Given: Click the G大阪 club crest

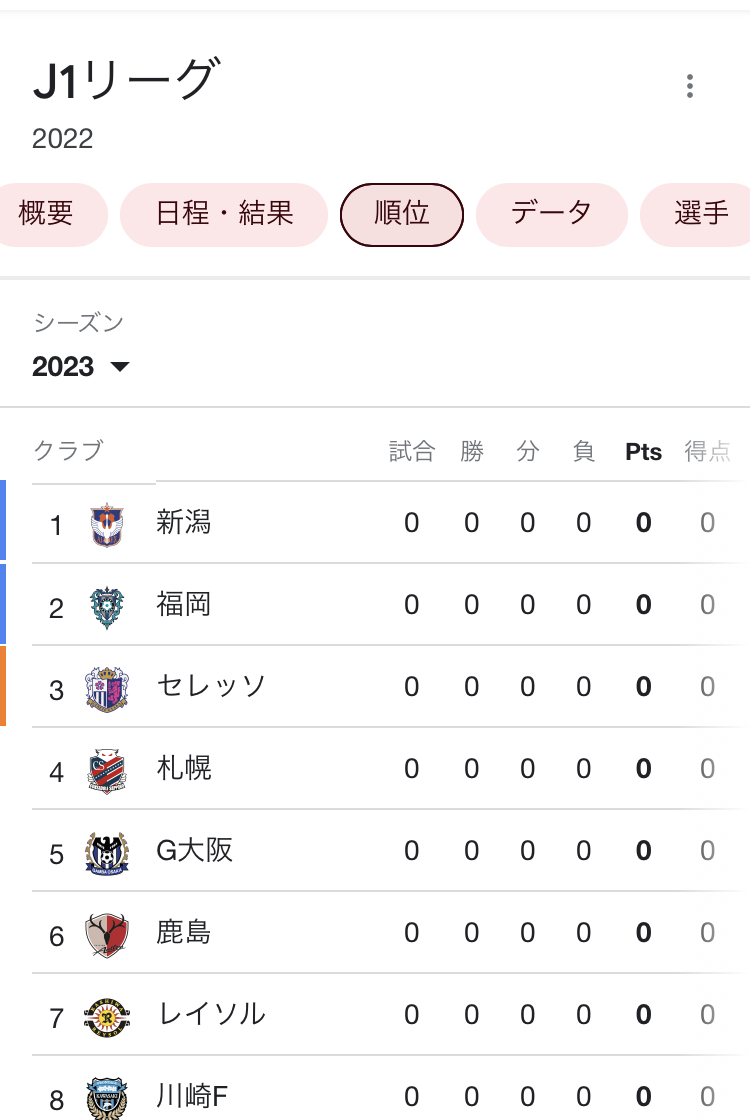Looking at the screenshot, I should pyautogui.click(x=107, y=854).
